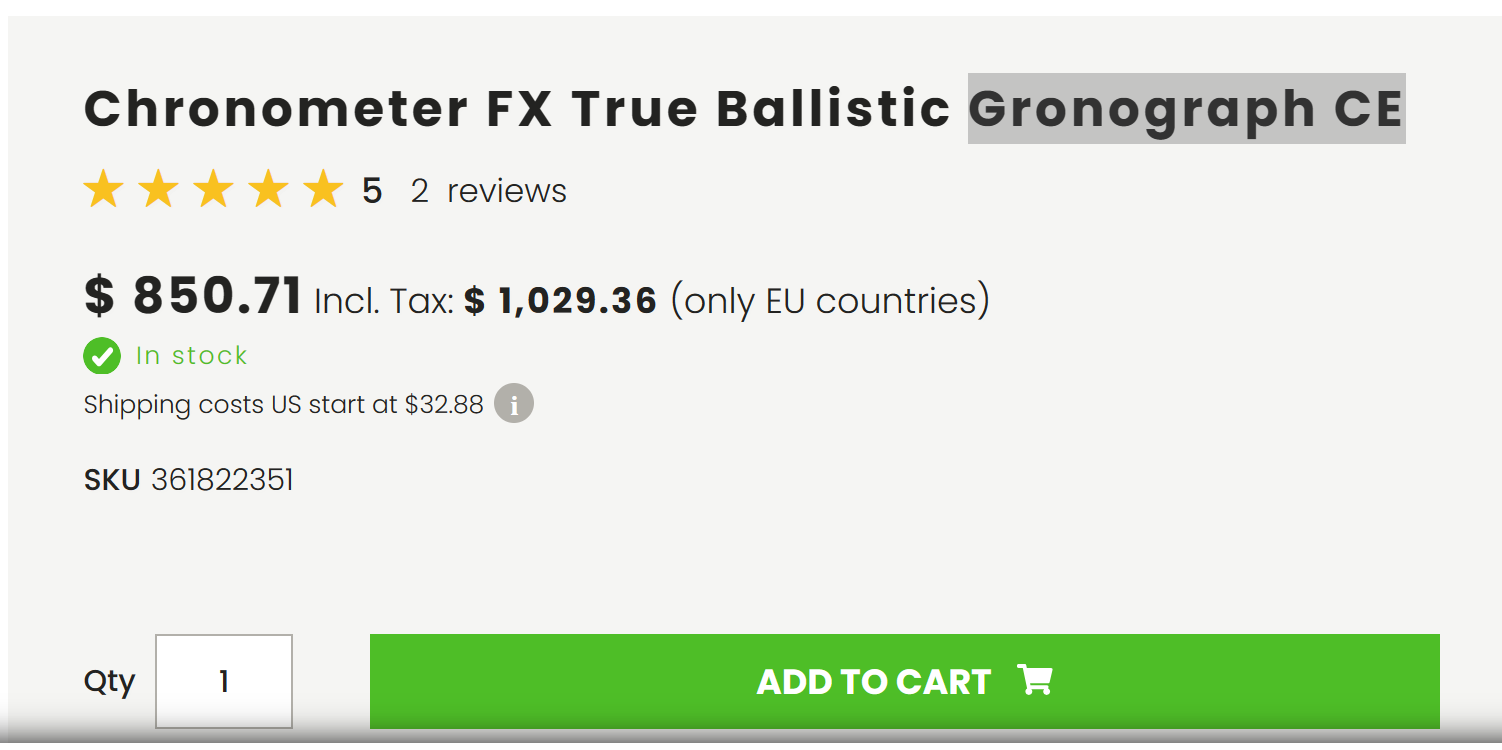Screen dimensions: 1502x750
Task: Click the Qty quantity input field
Action: pos(224,681)
